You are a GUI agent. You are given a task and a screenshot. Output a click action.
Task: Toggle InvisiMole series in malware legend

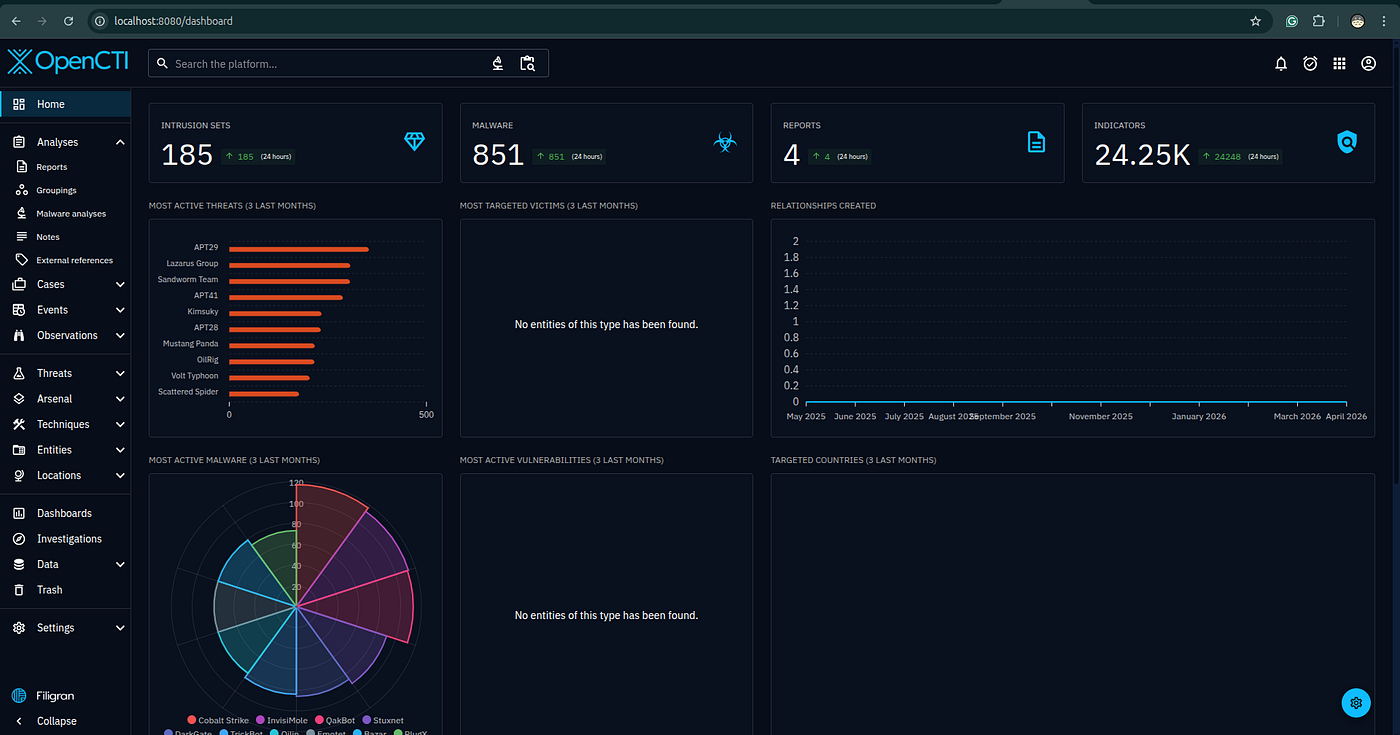[x=283, y=720]
